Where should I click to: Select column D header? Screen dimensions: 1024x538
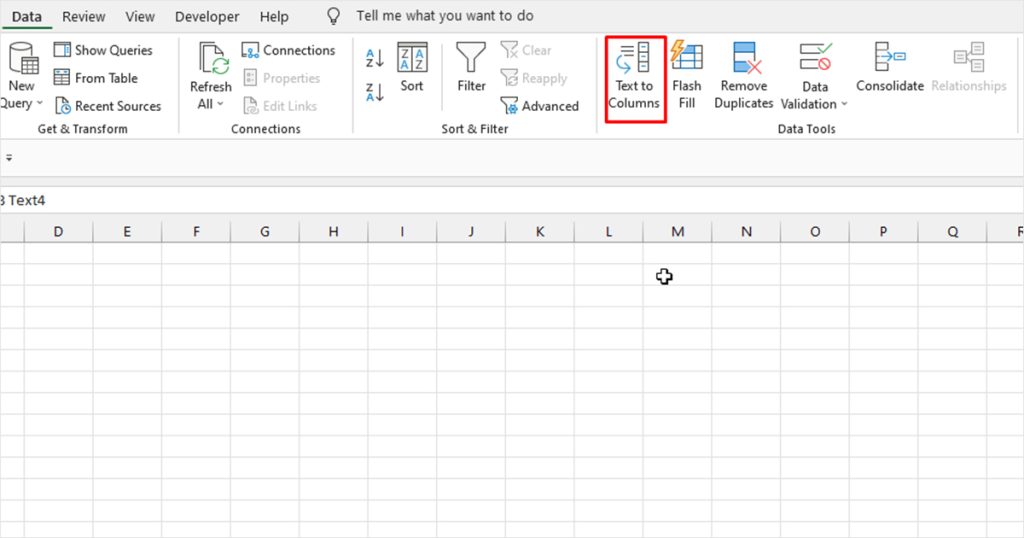pyautogui.click(x=58, y=231)
